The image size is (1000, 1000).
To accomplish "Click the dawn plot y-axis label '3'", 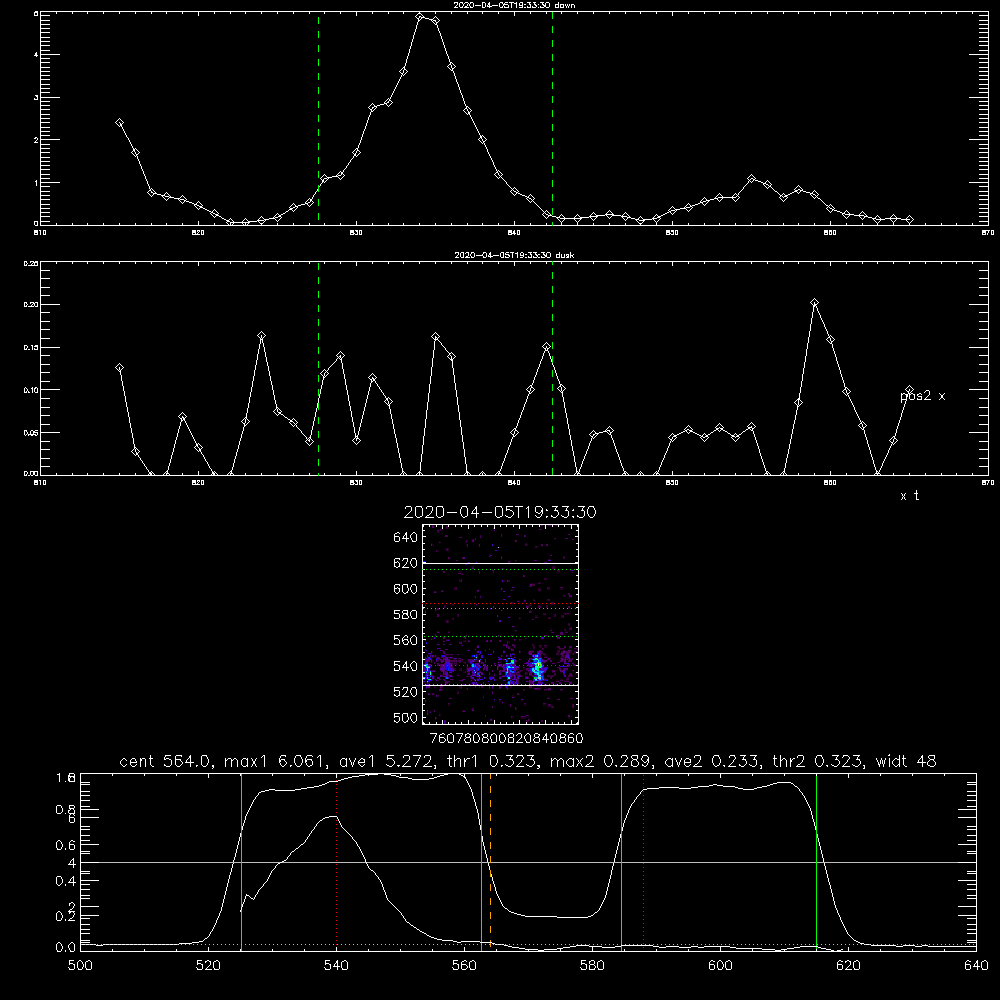I will coord(36,98).
